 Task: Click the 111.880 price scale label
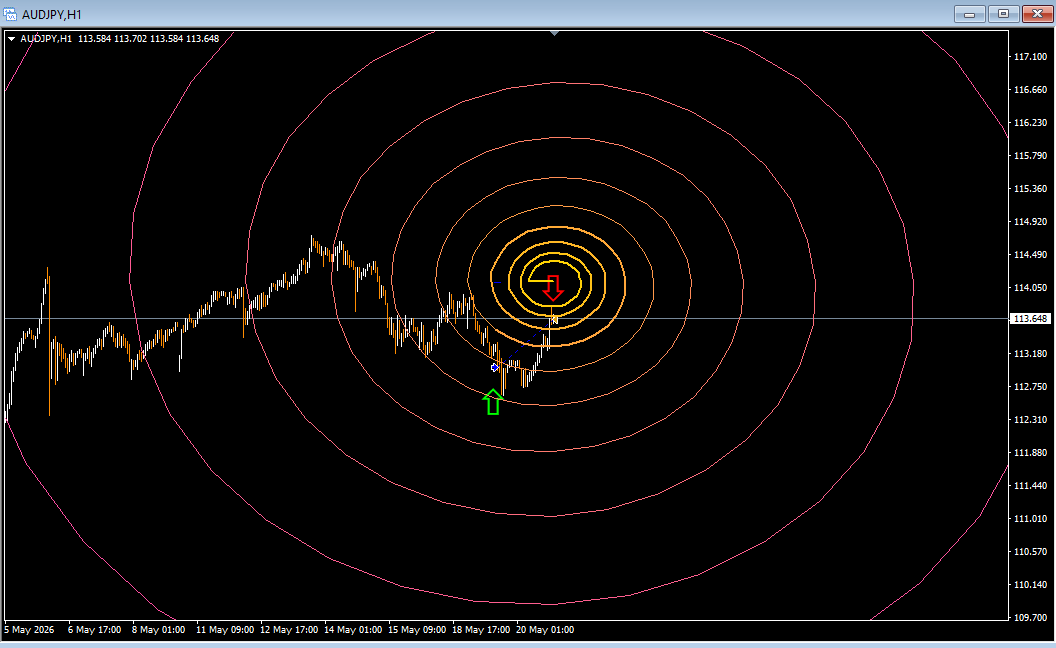tap(1030, 453)
